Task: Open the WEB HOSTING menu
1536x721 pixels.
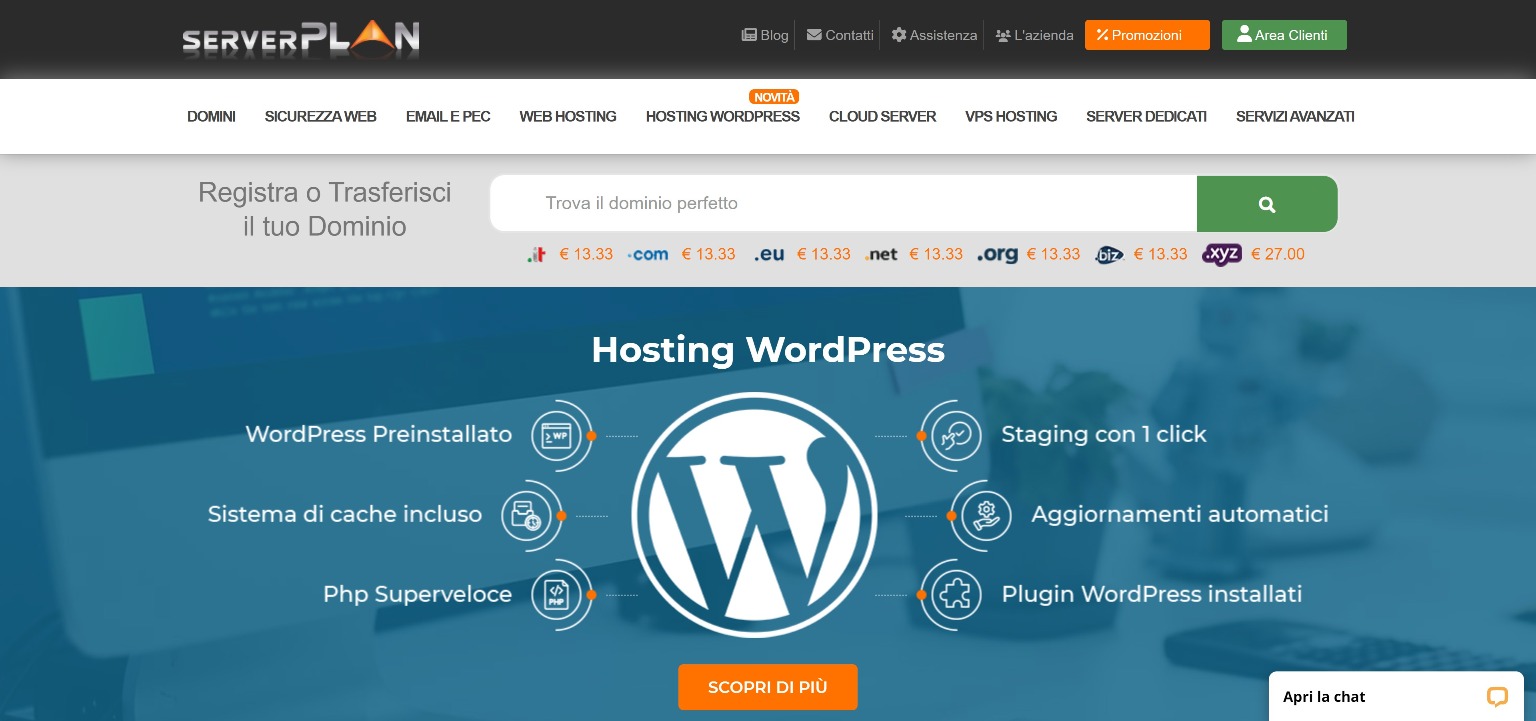Action: 568,117
